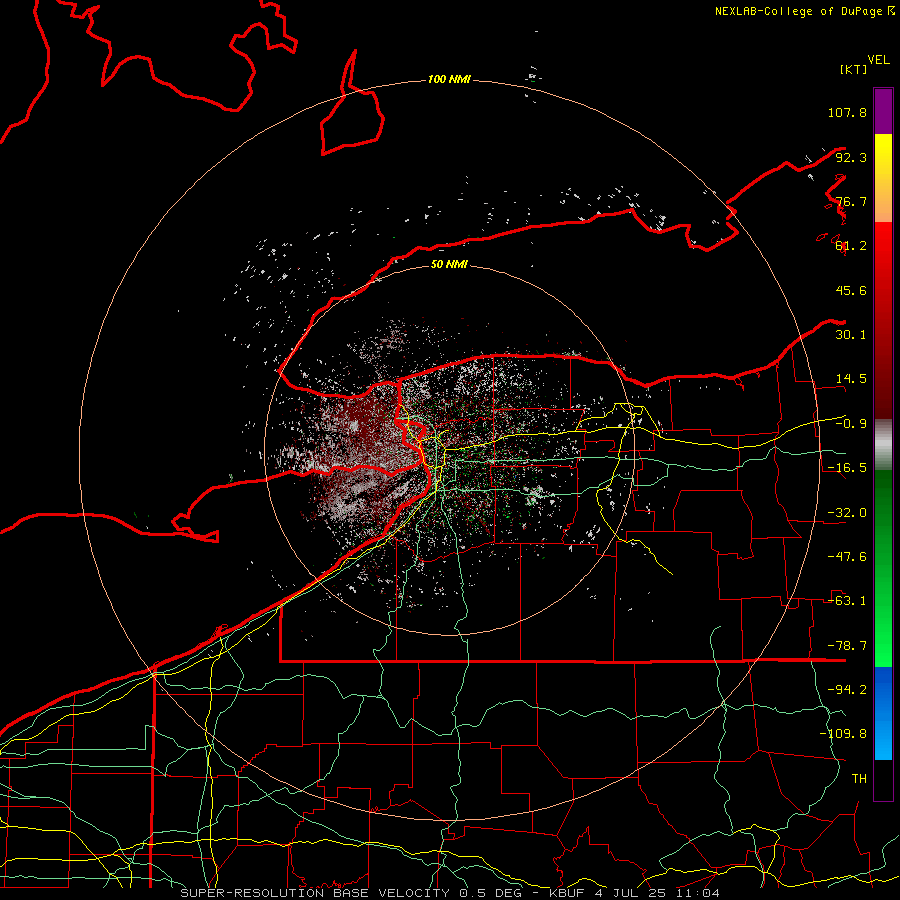Click the TH legend label
Image resolution: width=900 pixels, height=900 pixels.
[x=859, y=779]
